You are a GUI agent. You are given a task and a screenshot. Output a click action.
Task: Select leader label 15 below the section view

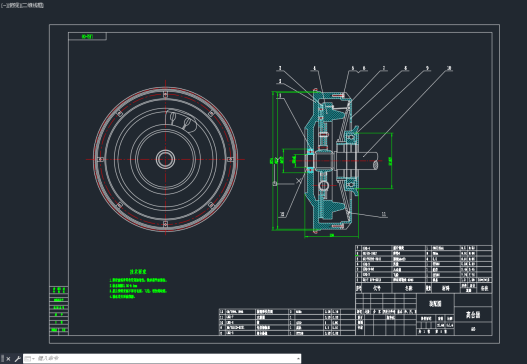(x=282, y=214)
